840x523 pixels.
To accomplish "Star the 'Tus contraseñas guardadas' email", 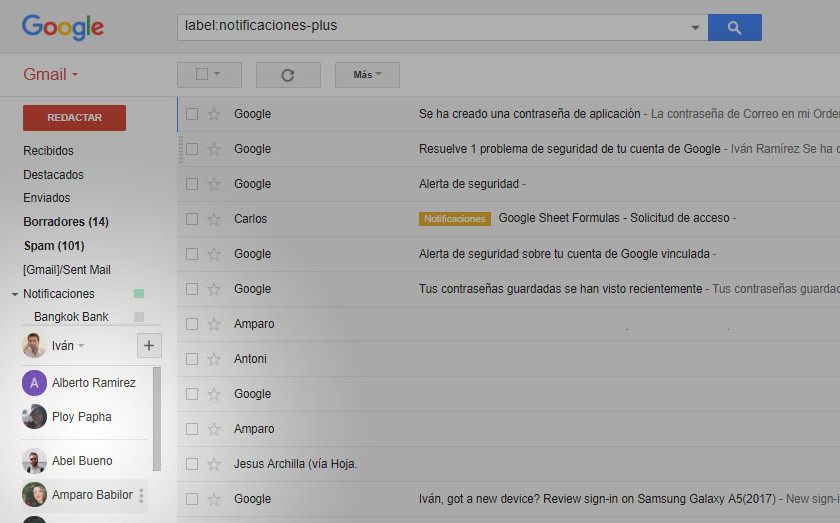I will (x=214, y=289).
